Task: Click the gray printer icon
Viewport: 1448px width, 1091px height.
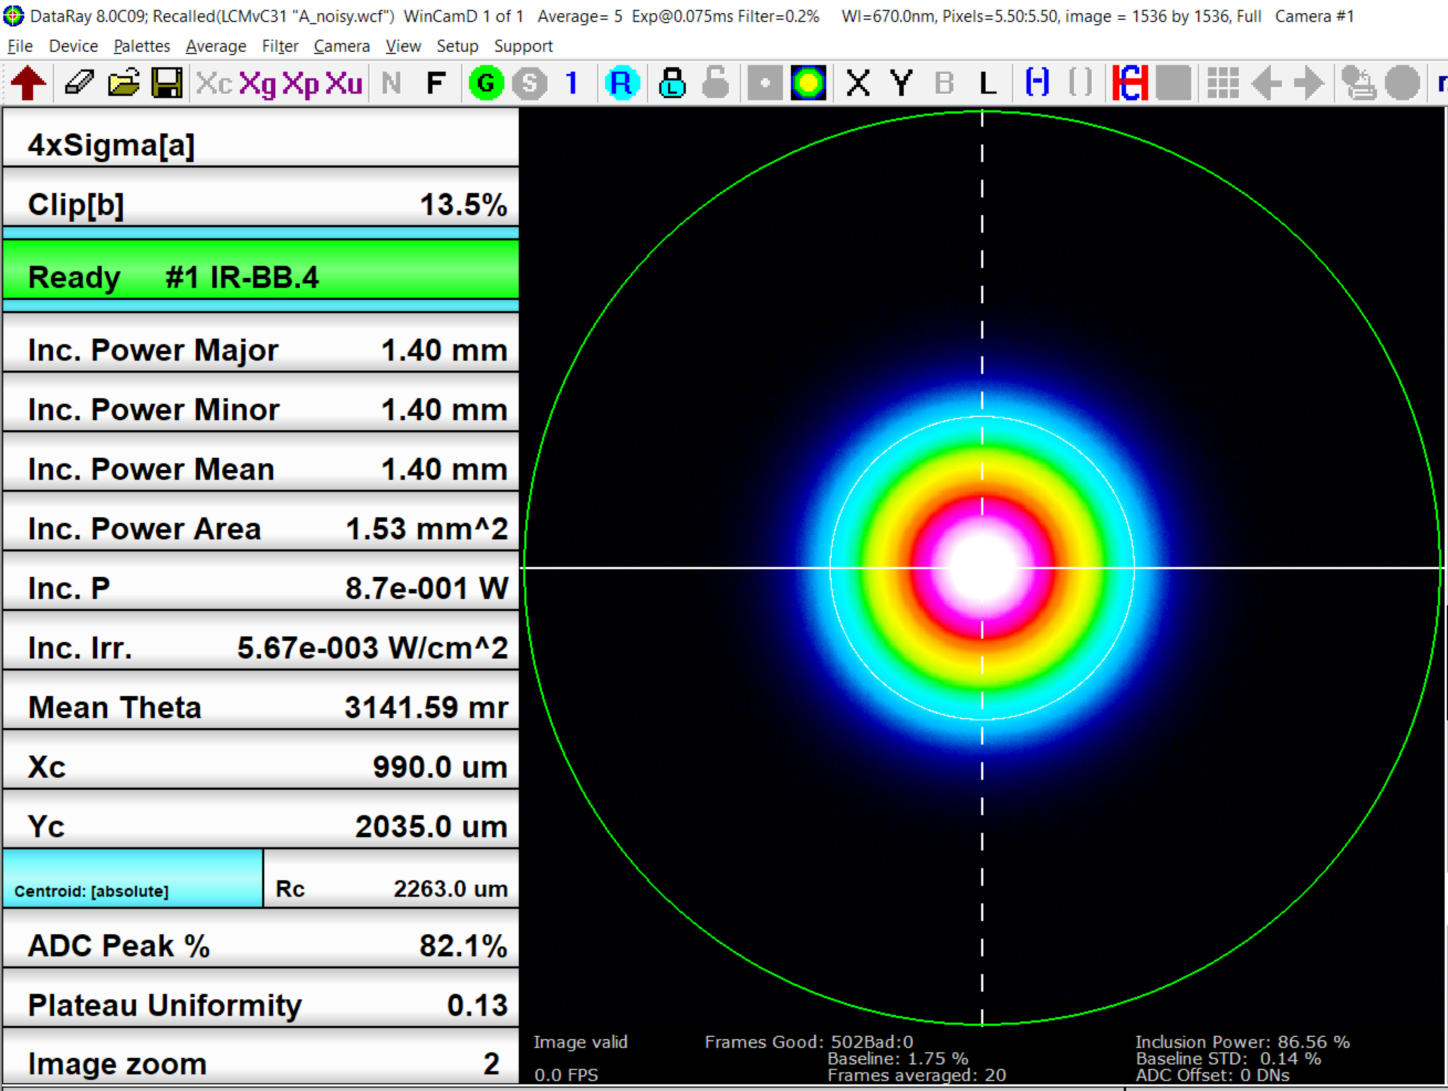Action: pos(1358,83)
